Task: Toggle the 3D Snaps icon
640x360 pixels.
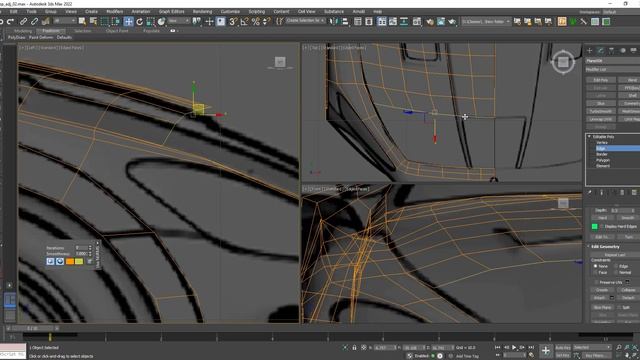Action: point(233,21)
